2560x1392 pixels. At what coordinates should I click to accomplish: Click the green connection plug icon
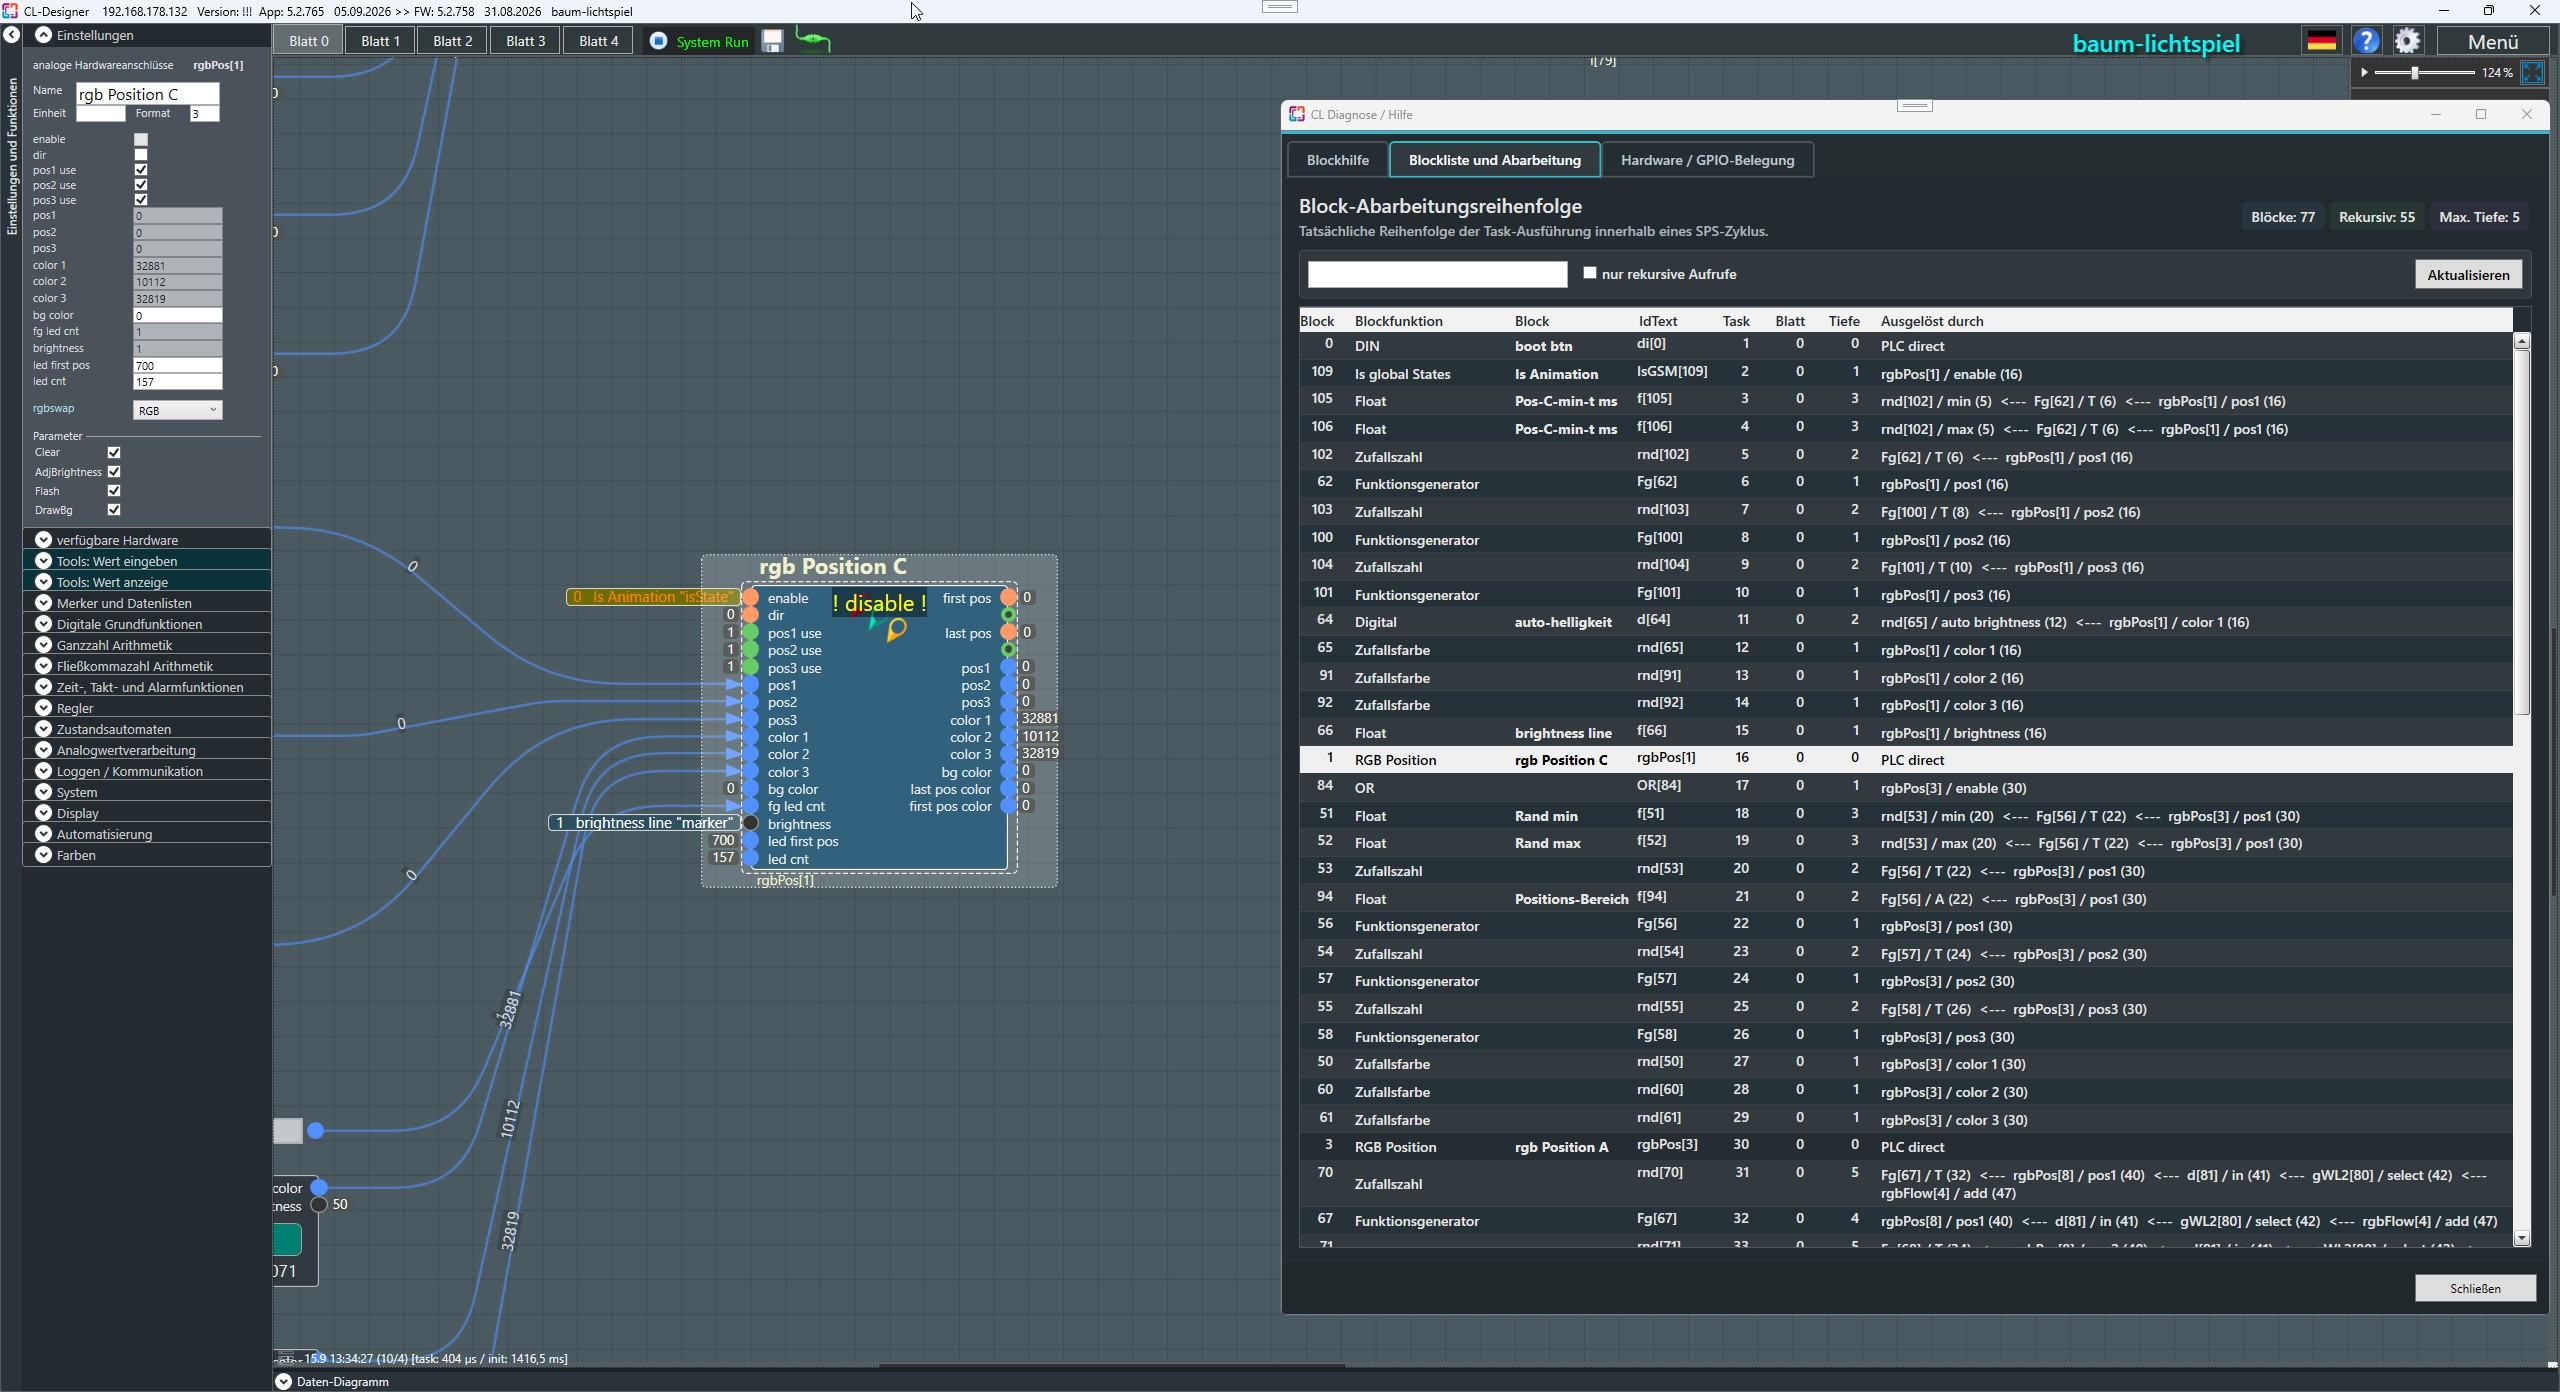(813, 39)
